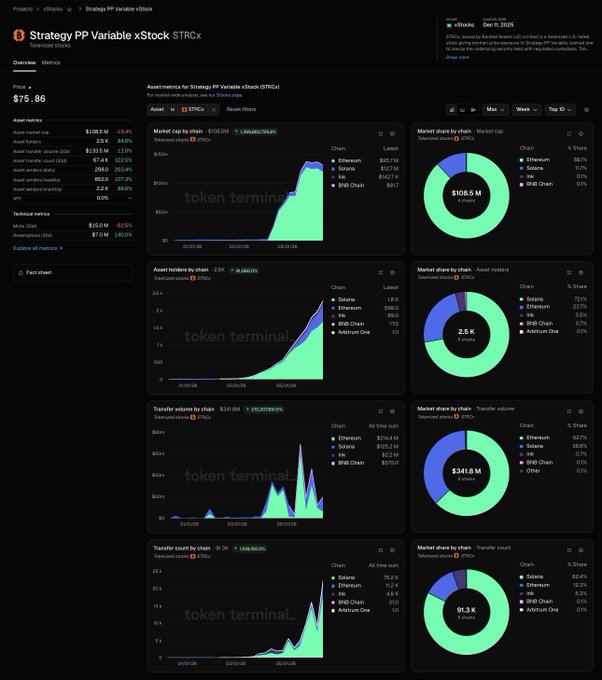Change the 'is' filter operator
The height and width of the screenshot is (680, 602).
173,110
